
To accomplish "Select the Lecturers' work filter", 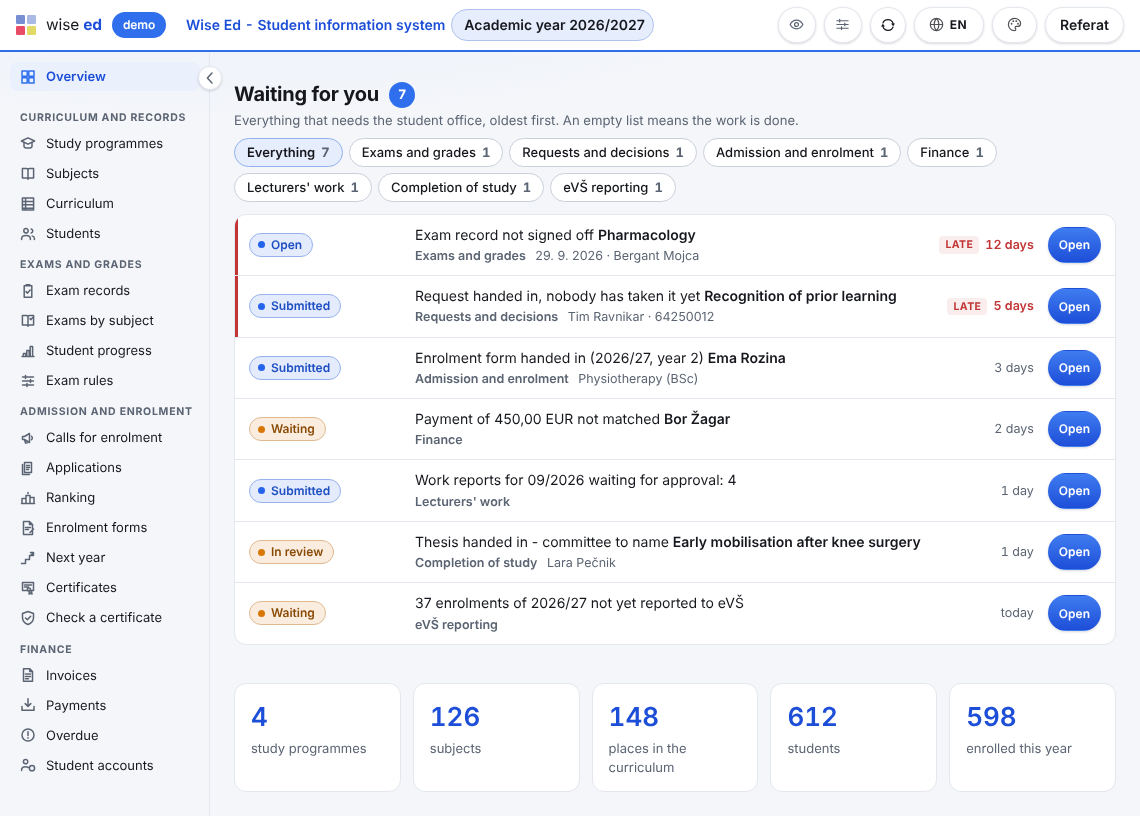I will coord(302,188).
